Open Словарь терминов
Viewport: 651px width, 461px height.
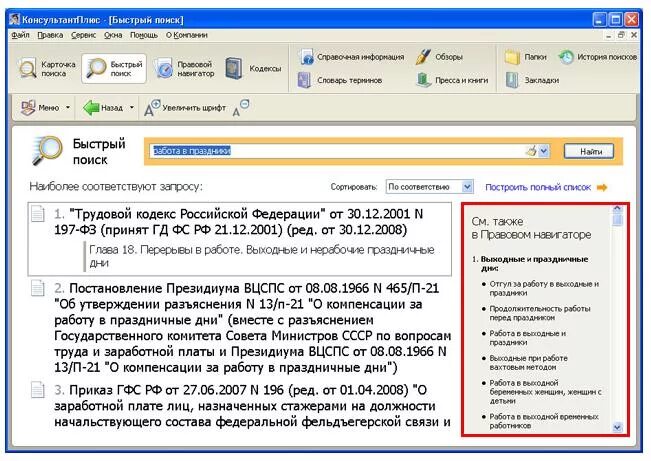click(340, 80)
